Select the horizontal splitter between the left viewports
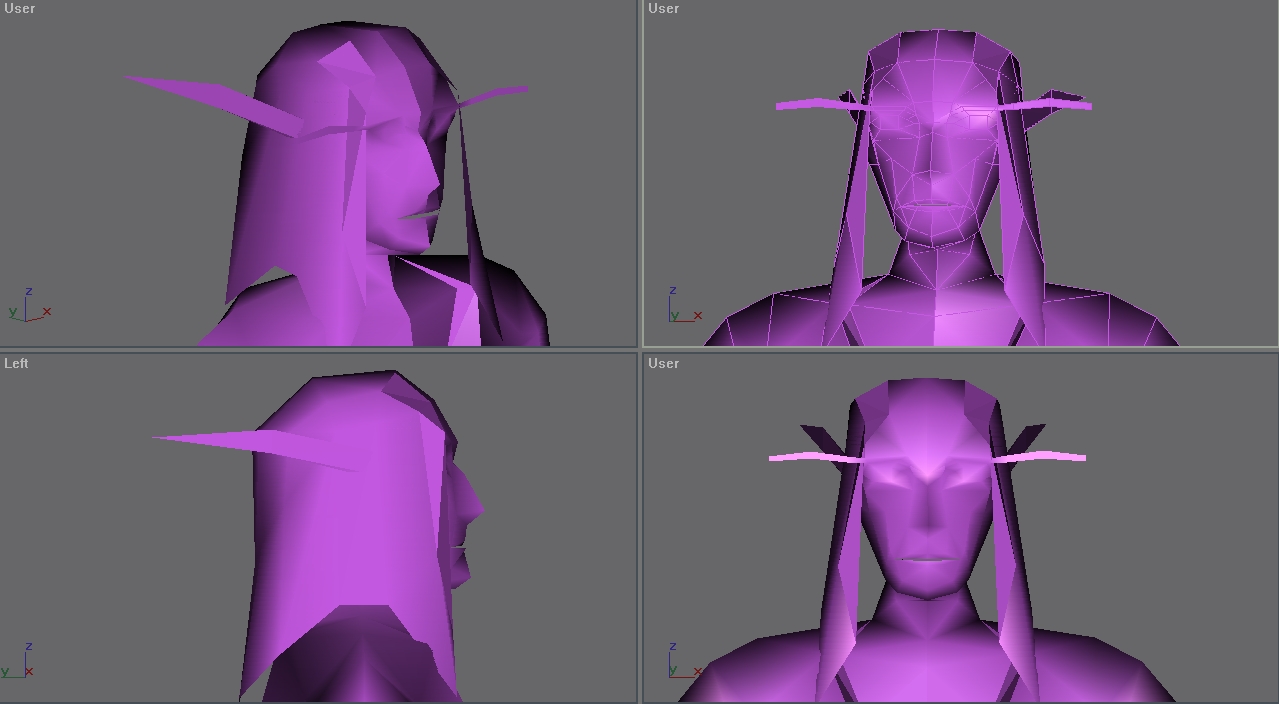1279x704 pixels. tap(318, 349)
